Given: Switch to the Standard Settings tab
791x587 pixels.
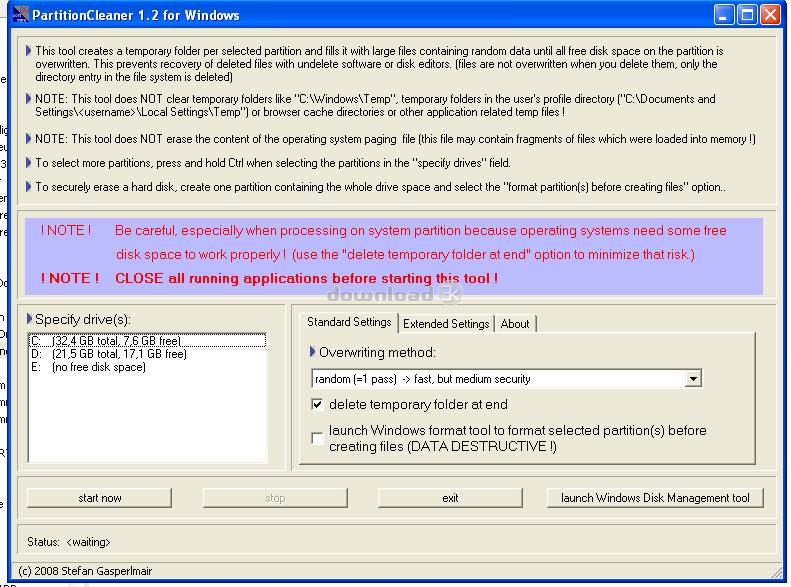Looking at the screenshot, I should 349,322.
